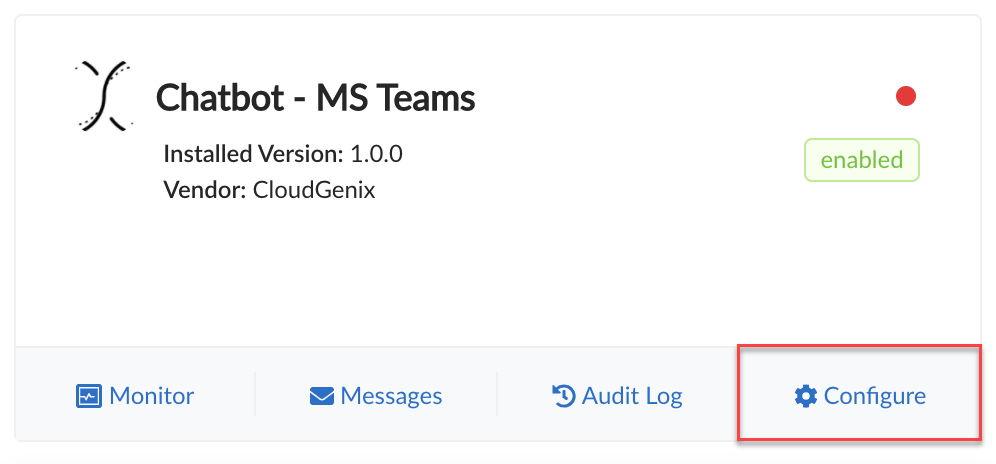Open the Configure text link
This screenshot has height=464, width=996.
[875, 396]
